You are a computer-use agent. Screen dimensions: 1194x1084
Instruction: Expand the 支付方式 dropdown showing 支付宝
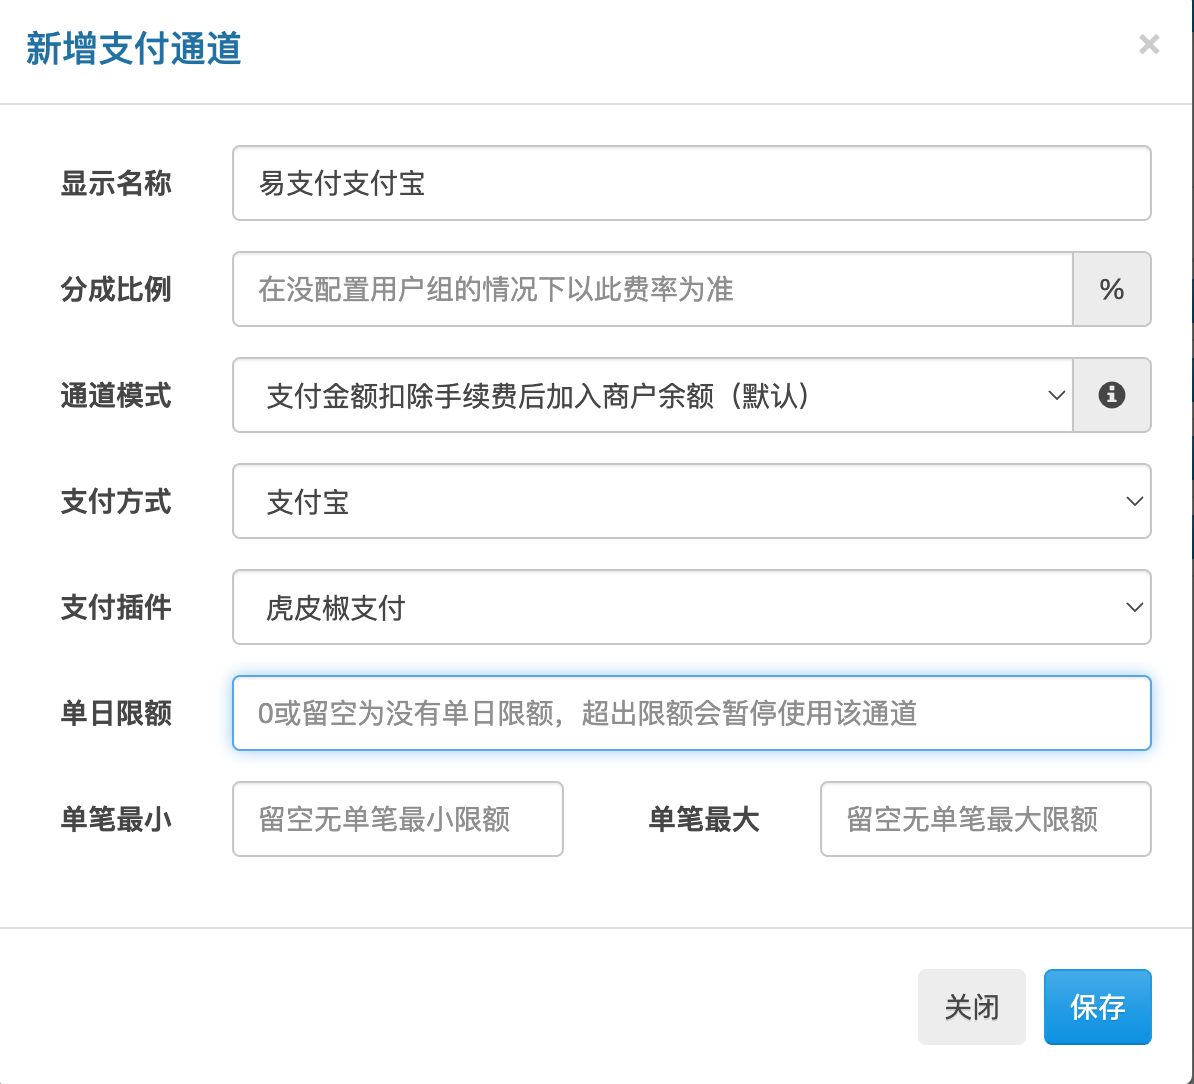pos(691,501)
